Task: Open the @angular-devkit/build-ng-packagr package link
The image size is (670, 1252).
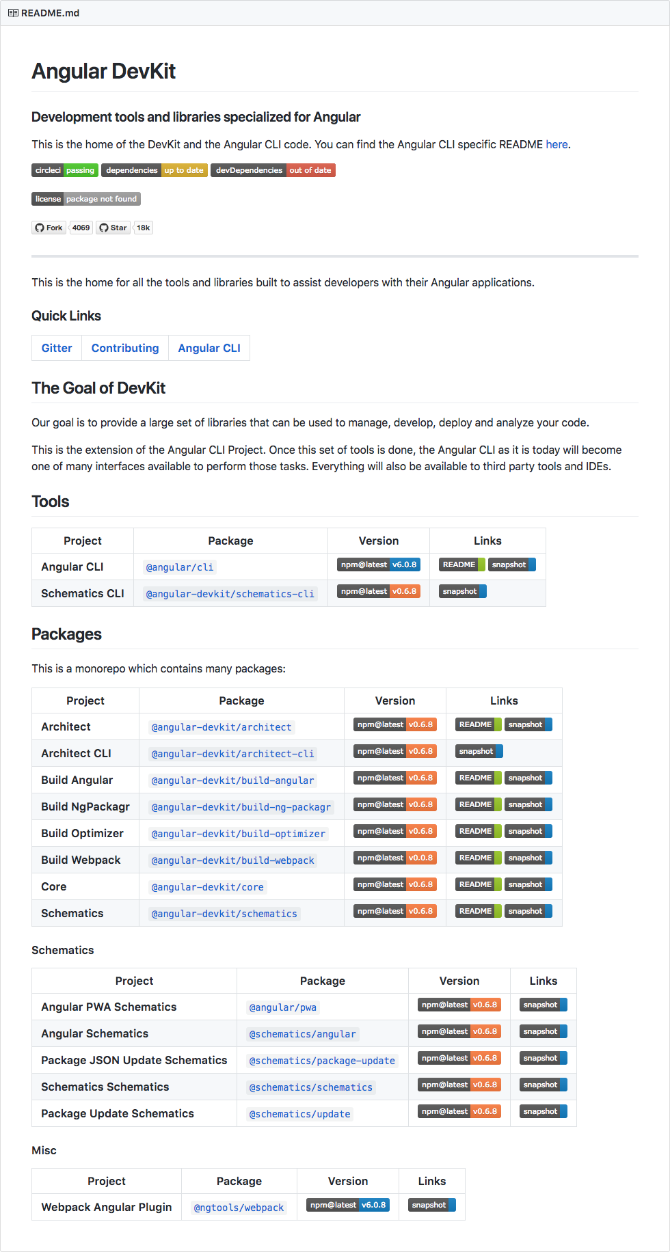Action: [241, 807]
